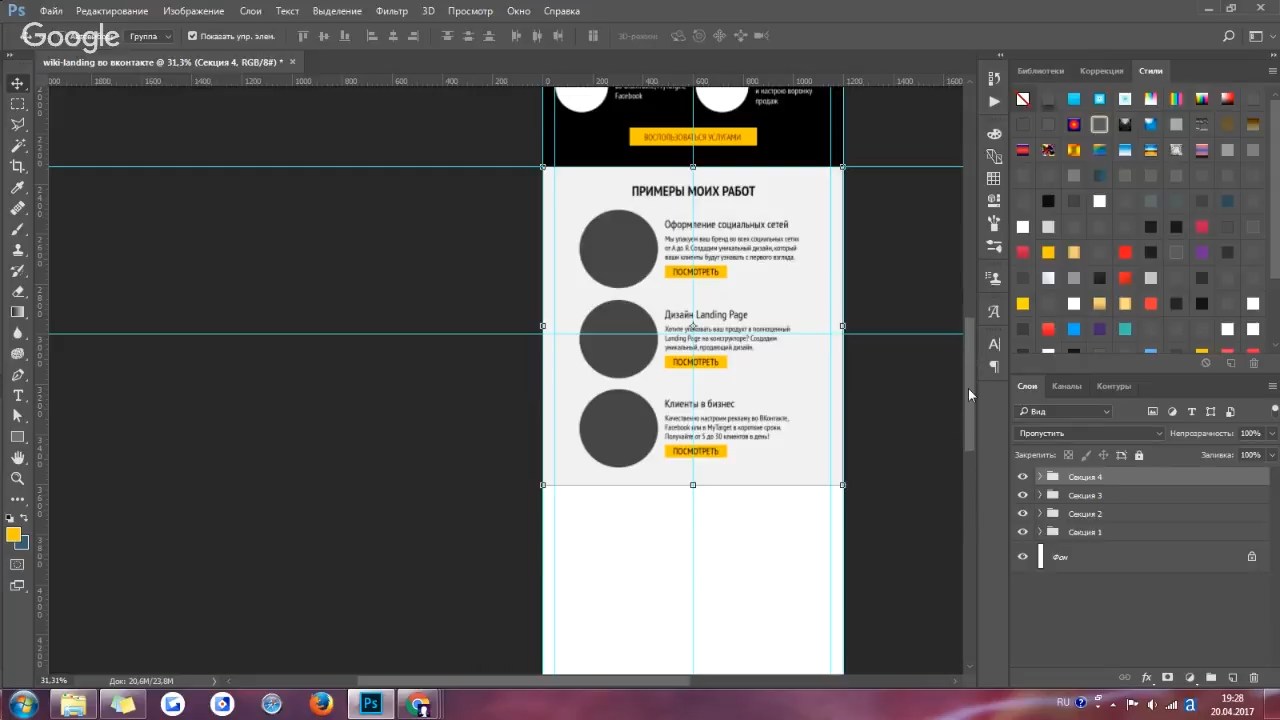Expand the Секция 3 group

(1039, 495)
